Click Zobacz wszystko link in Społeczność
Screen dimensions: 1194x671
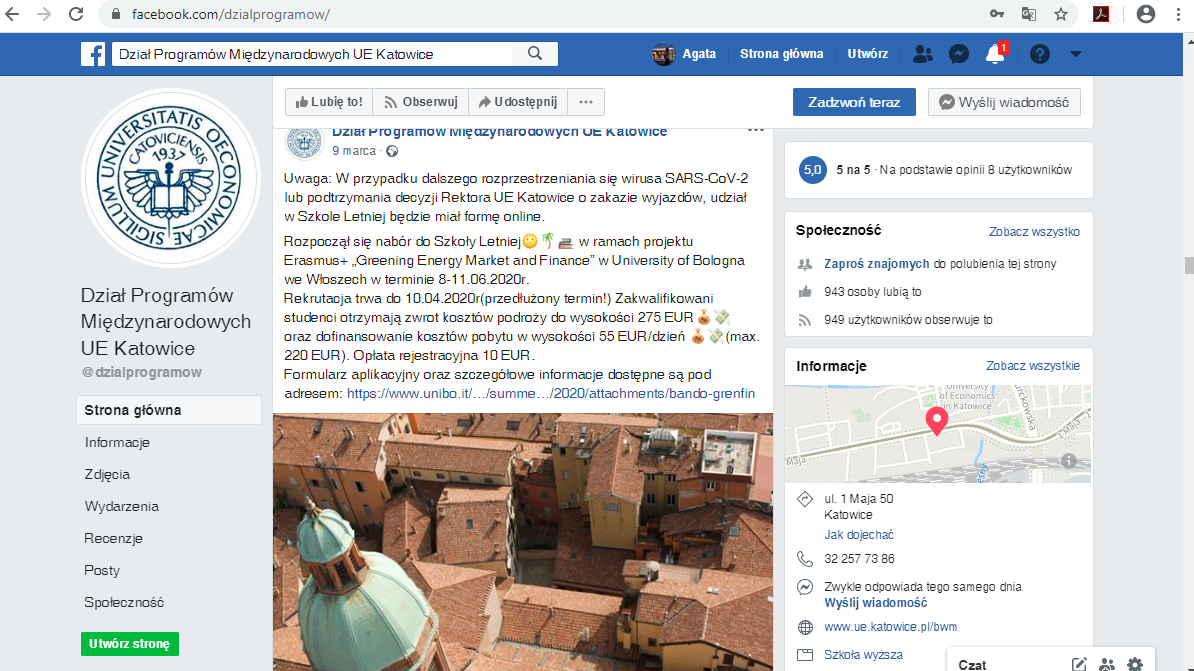pyautogui.click(x=1034, y=232)
